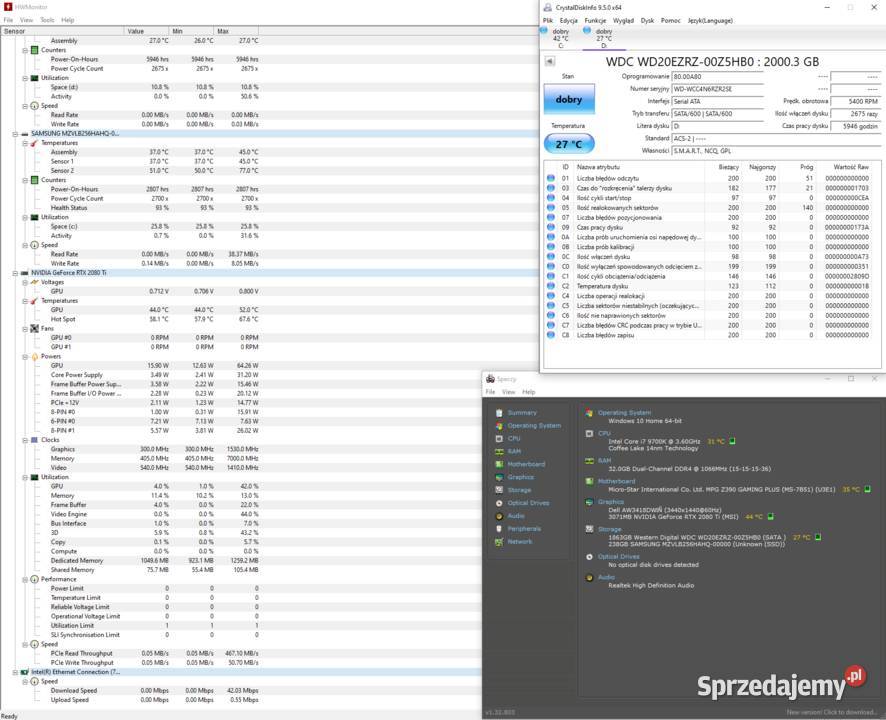Click the dobry health status button
Image resolution: width=886 pixels, height=720 pixels.
(x=569, y=99)
